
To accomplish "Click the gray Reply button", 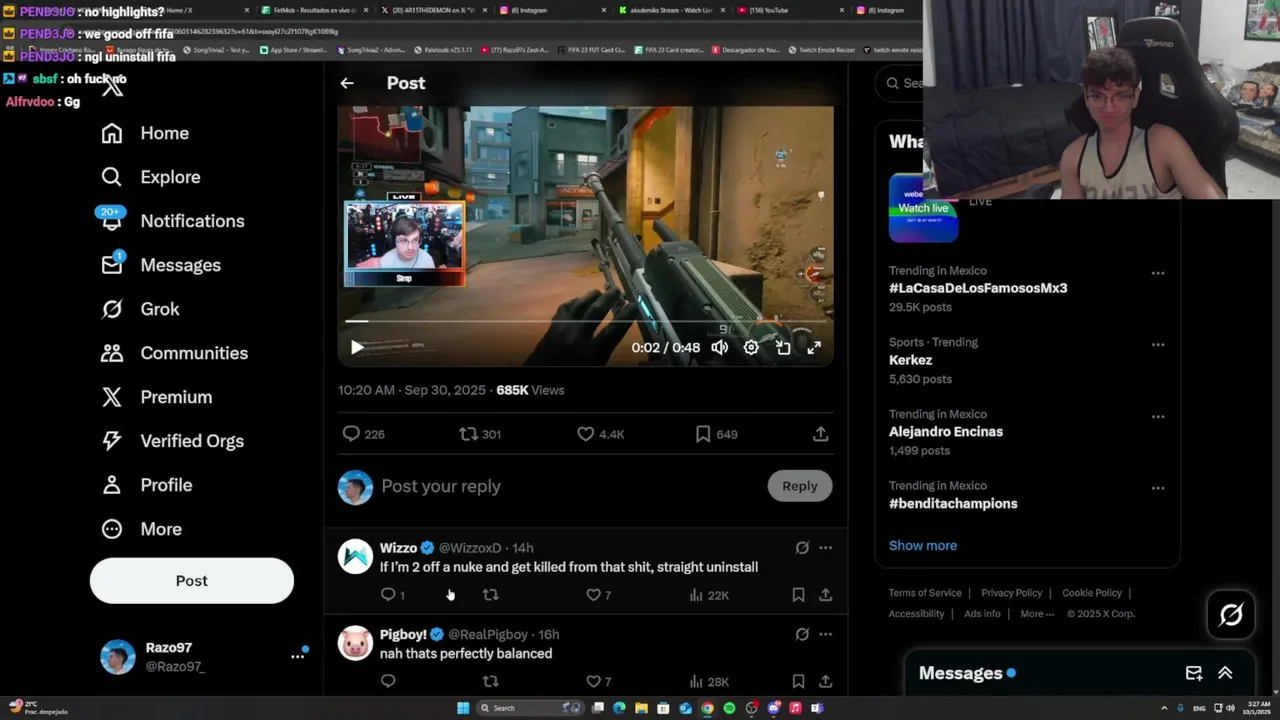I will click(799, 486).
